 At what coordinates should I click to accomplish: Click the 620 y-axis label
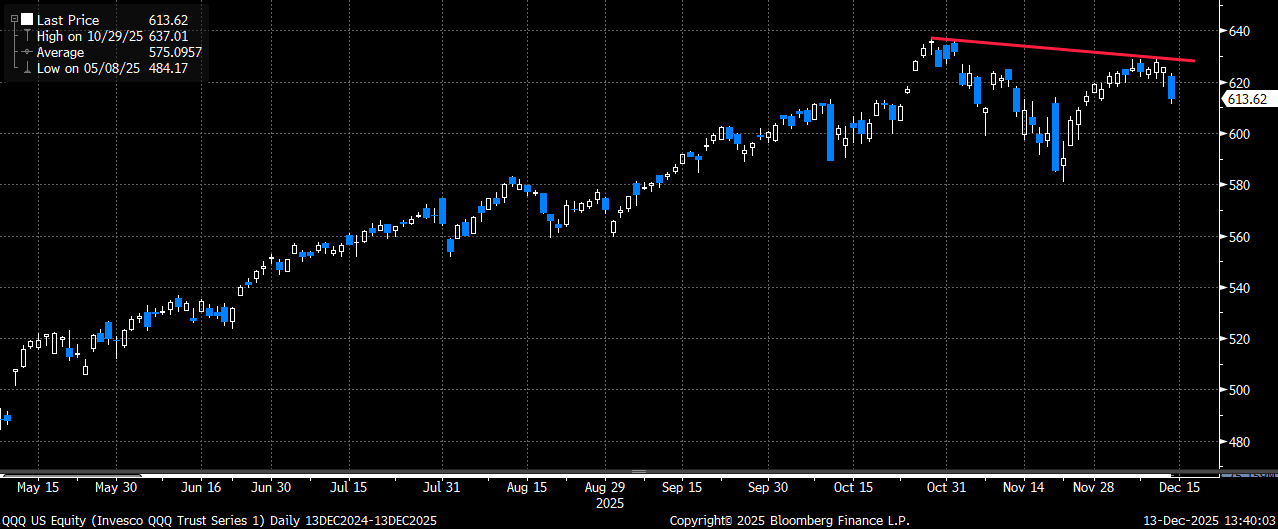(1240, 82)
